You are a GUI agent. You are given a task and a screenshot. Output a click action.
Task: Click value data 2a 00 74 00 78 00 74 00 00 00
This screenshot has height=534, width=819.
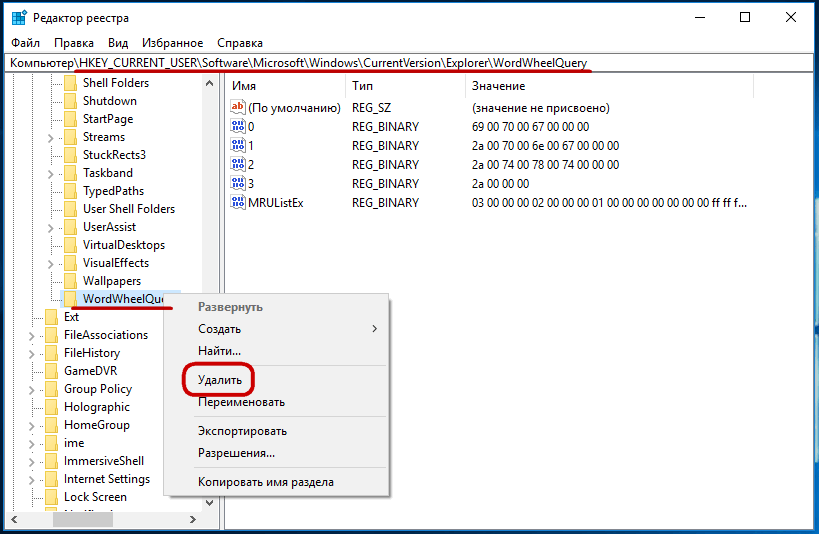(x=545, y=165)
